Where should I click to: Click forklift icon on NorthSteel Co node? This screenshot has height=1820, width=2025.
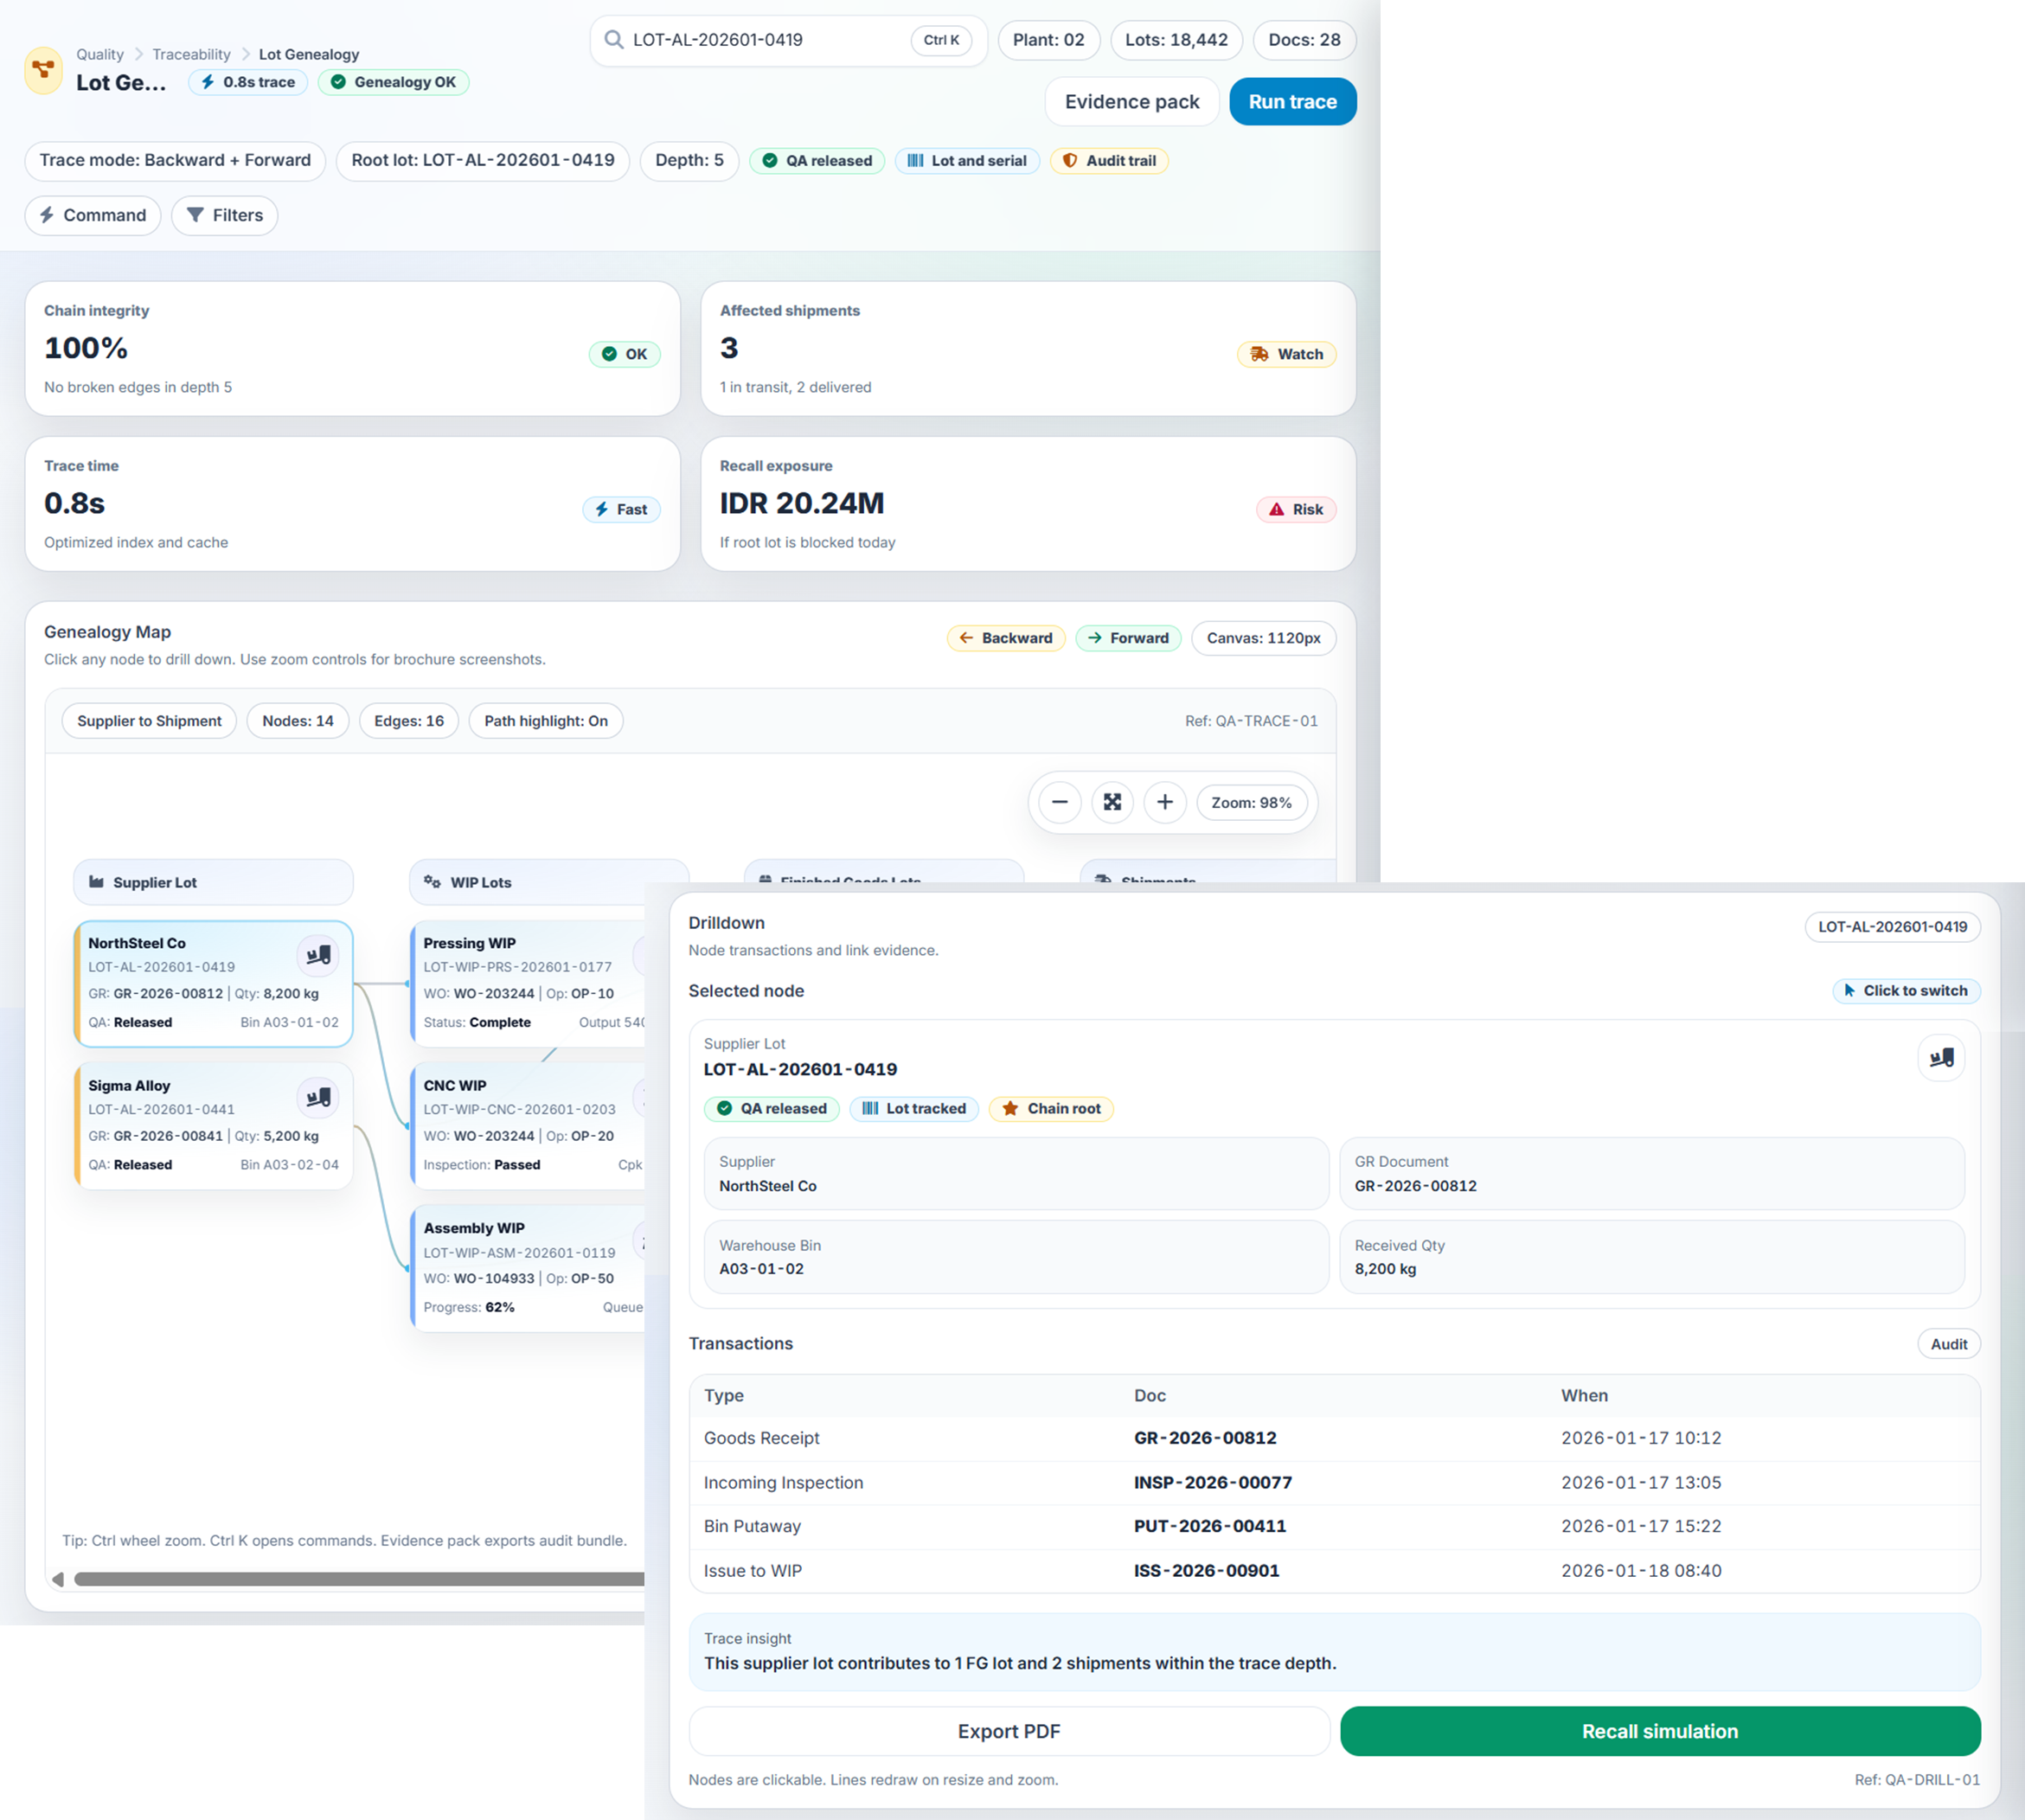(318, 955)
